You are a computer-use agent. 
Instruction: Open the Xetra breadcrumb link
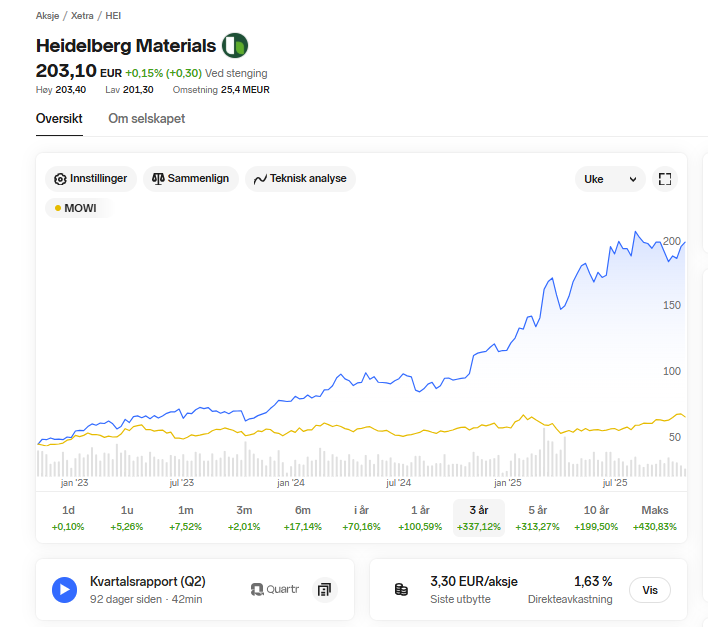tap(82, 16)
